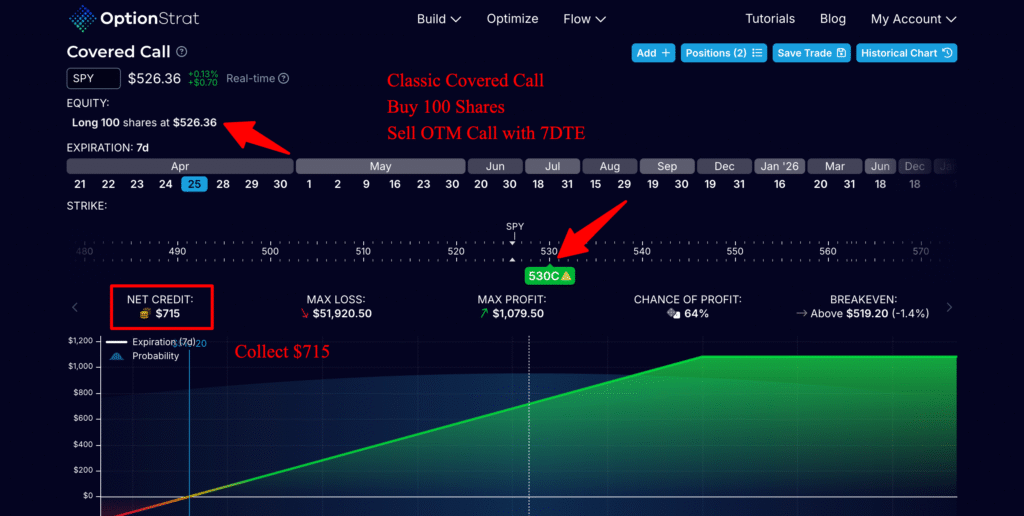The width and height of the screenshot is (1024, 516).
Task: Go to previous stats panel arrow
Action: pyautogui.click(x=75, y=307)
